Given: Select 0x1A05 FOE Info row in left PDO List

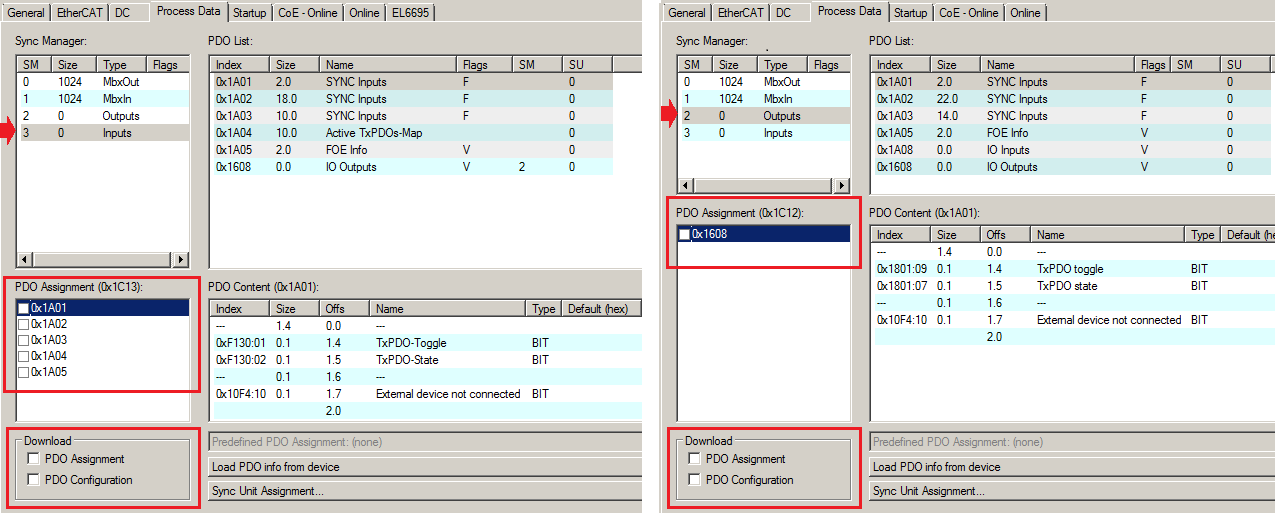Looking at the screenshot, I should pyautogui.click(x=411, y=150).
